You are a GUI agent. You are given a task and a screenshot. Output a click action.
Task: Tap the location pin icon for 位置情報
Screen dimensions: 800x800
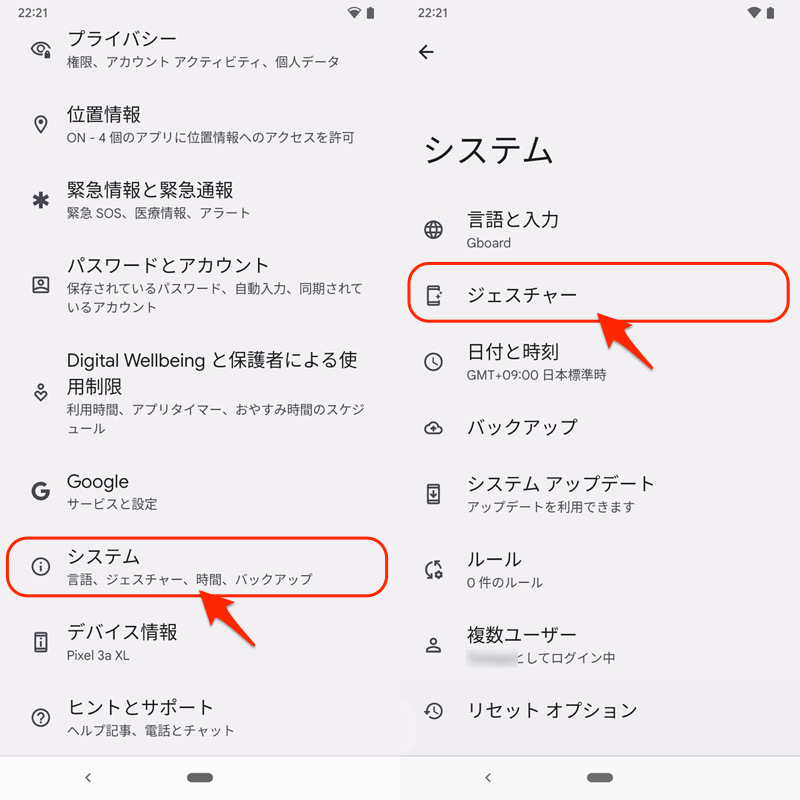tap(40, 124)
